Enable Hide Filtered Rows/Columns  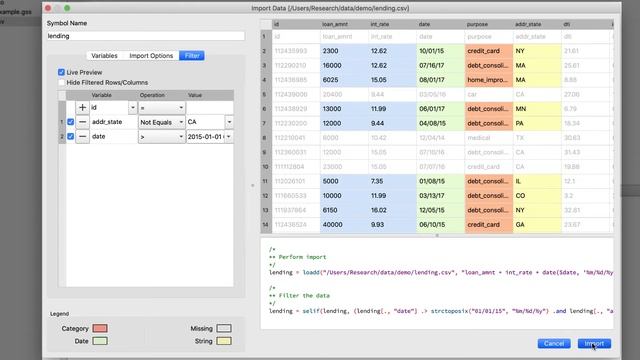[61, 82]
